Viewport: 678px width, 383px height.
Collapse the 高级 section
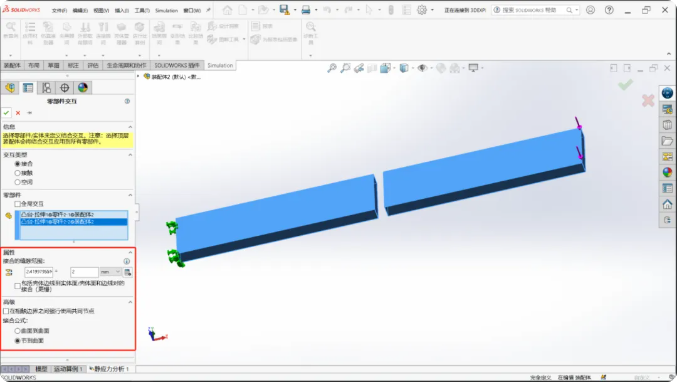(x=130, y=302)
